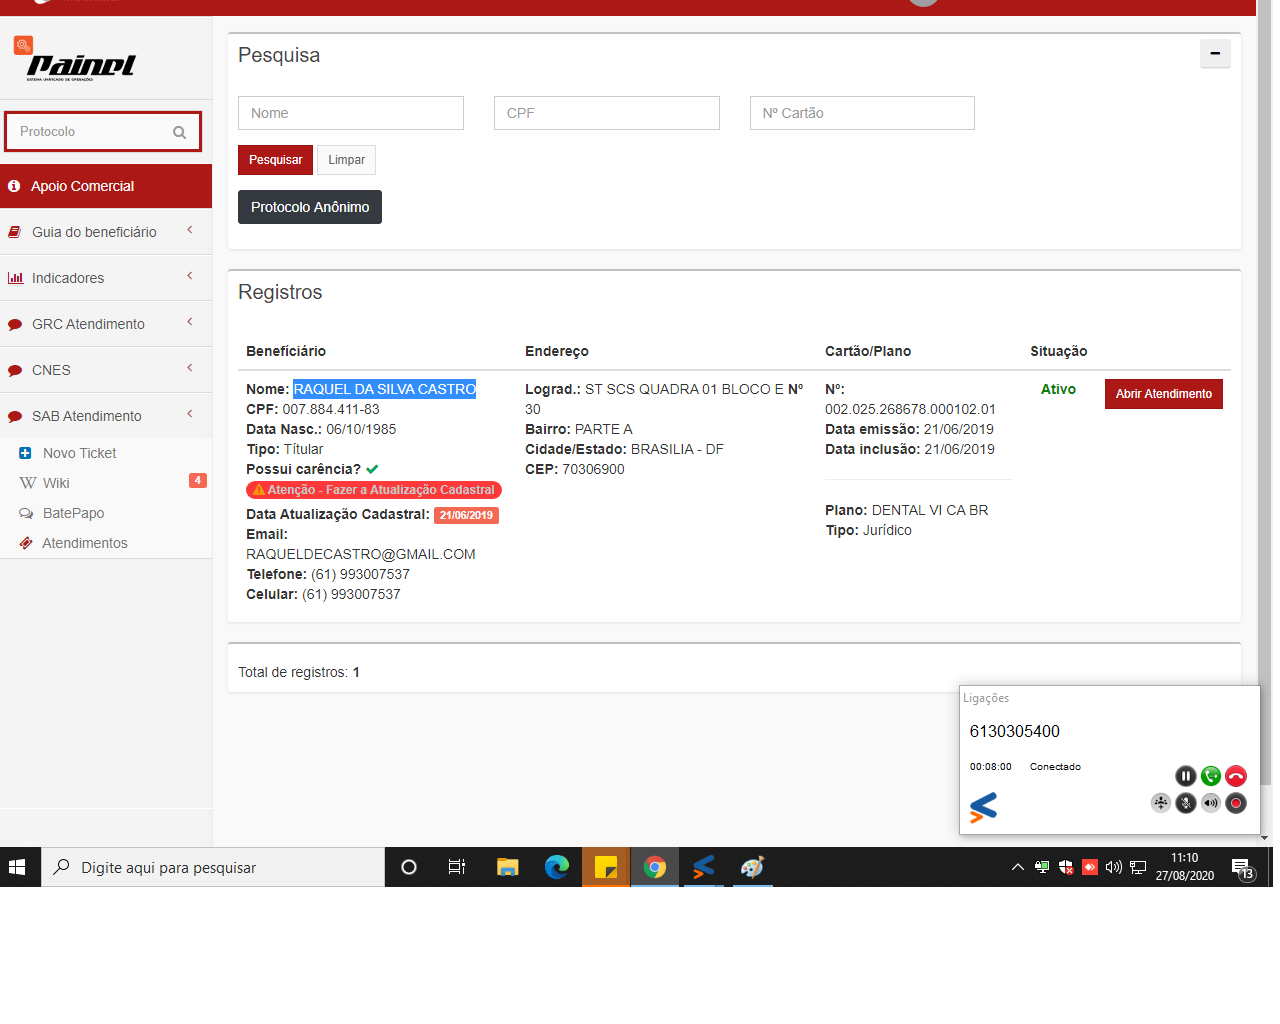Put the call on hold with pause button
The height and width of the screenshot is (1024, 1280).
pyautogui.click(x=1185, y=776)
